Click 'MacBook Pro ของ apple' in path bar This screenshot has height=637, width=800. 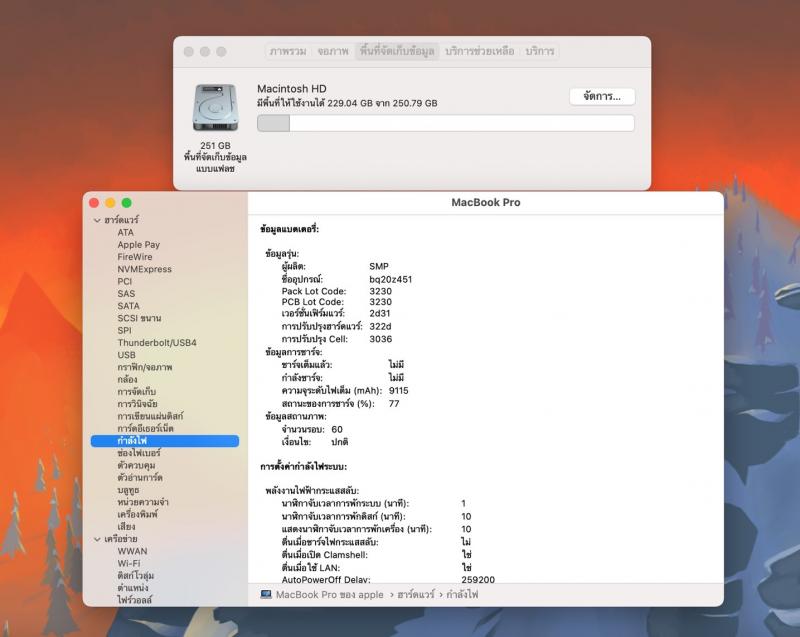[330, 595]
